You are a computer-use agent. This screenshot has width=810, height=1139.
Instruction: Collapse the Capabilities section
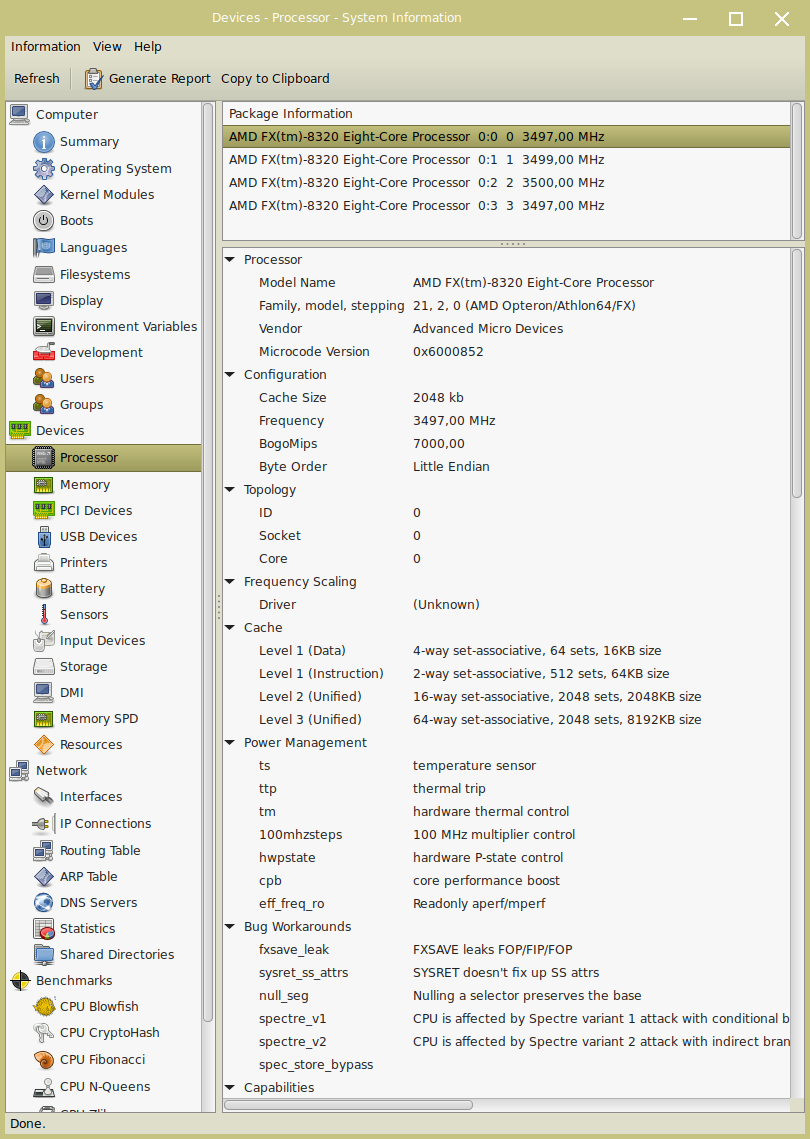click(230, 1088)
